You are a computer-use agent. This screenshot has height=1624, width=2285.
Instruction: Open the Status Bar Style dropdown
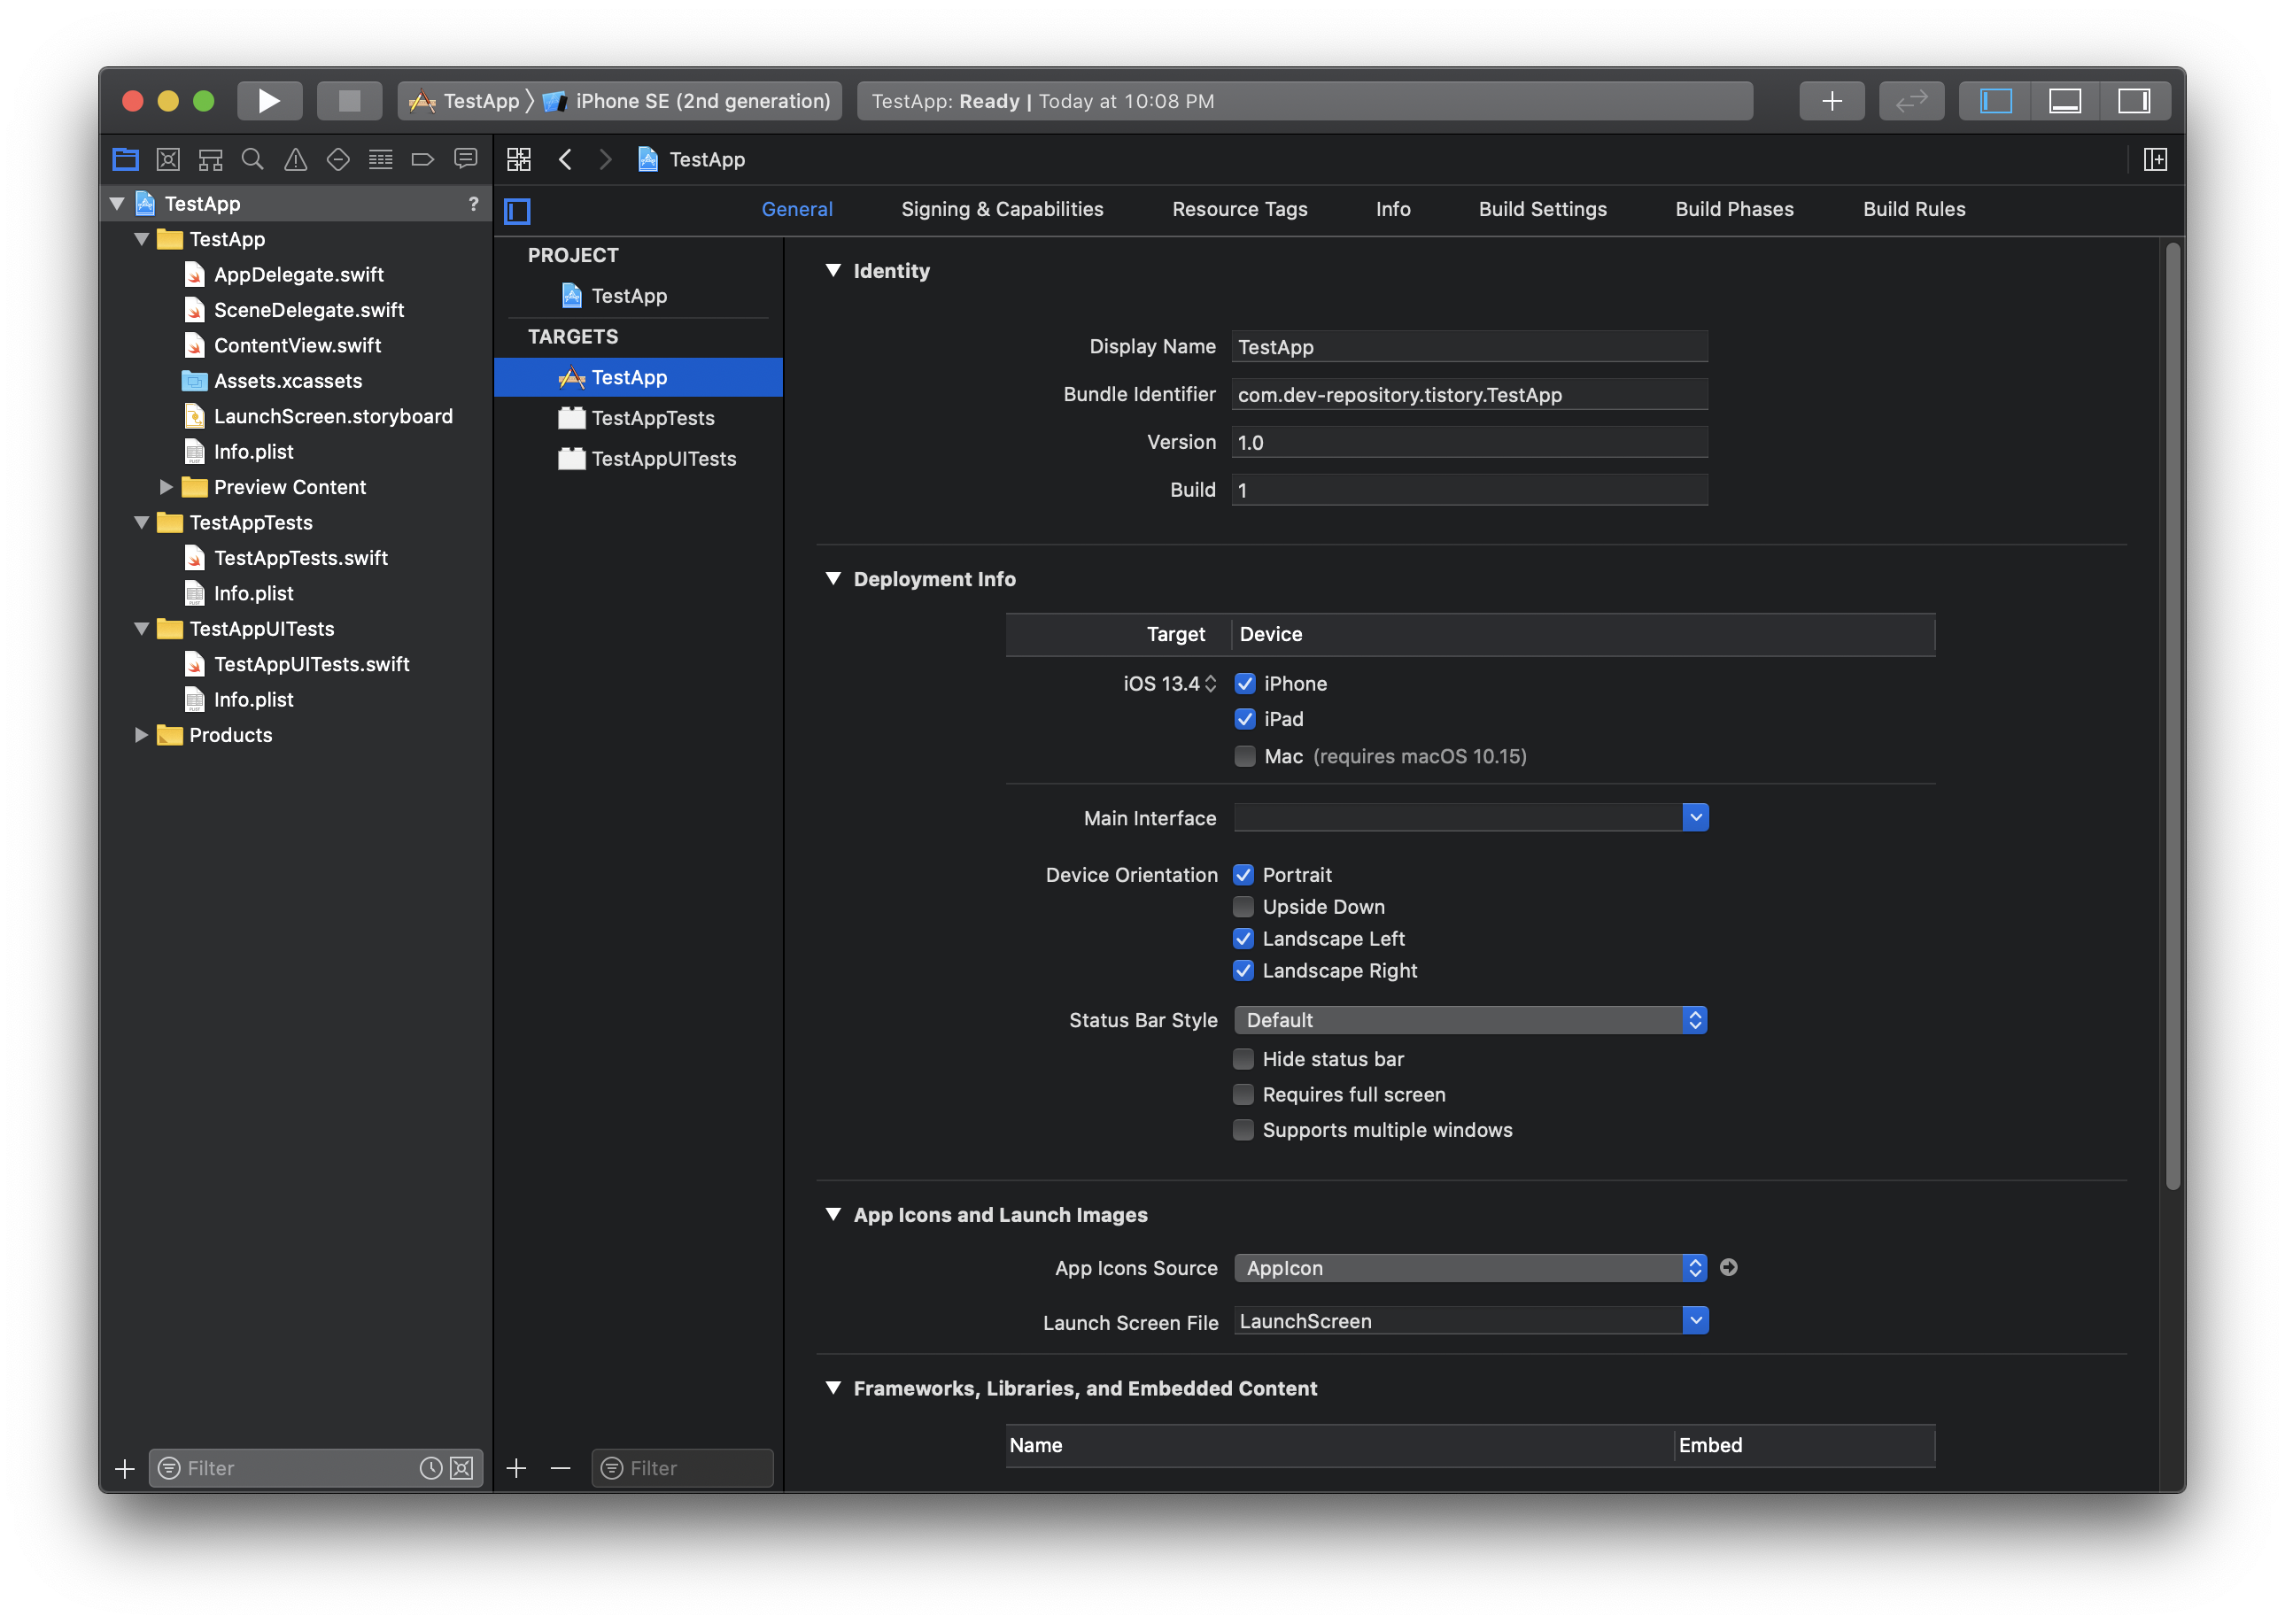(x=1470, y=1020)
